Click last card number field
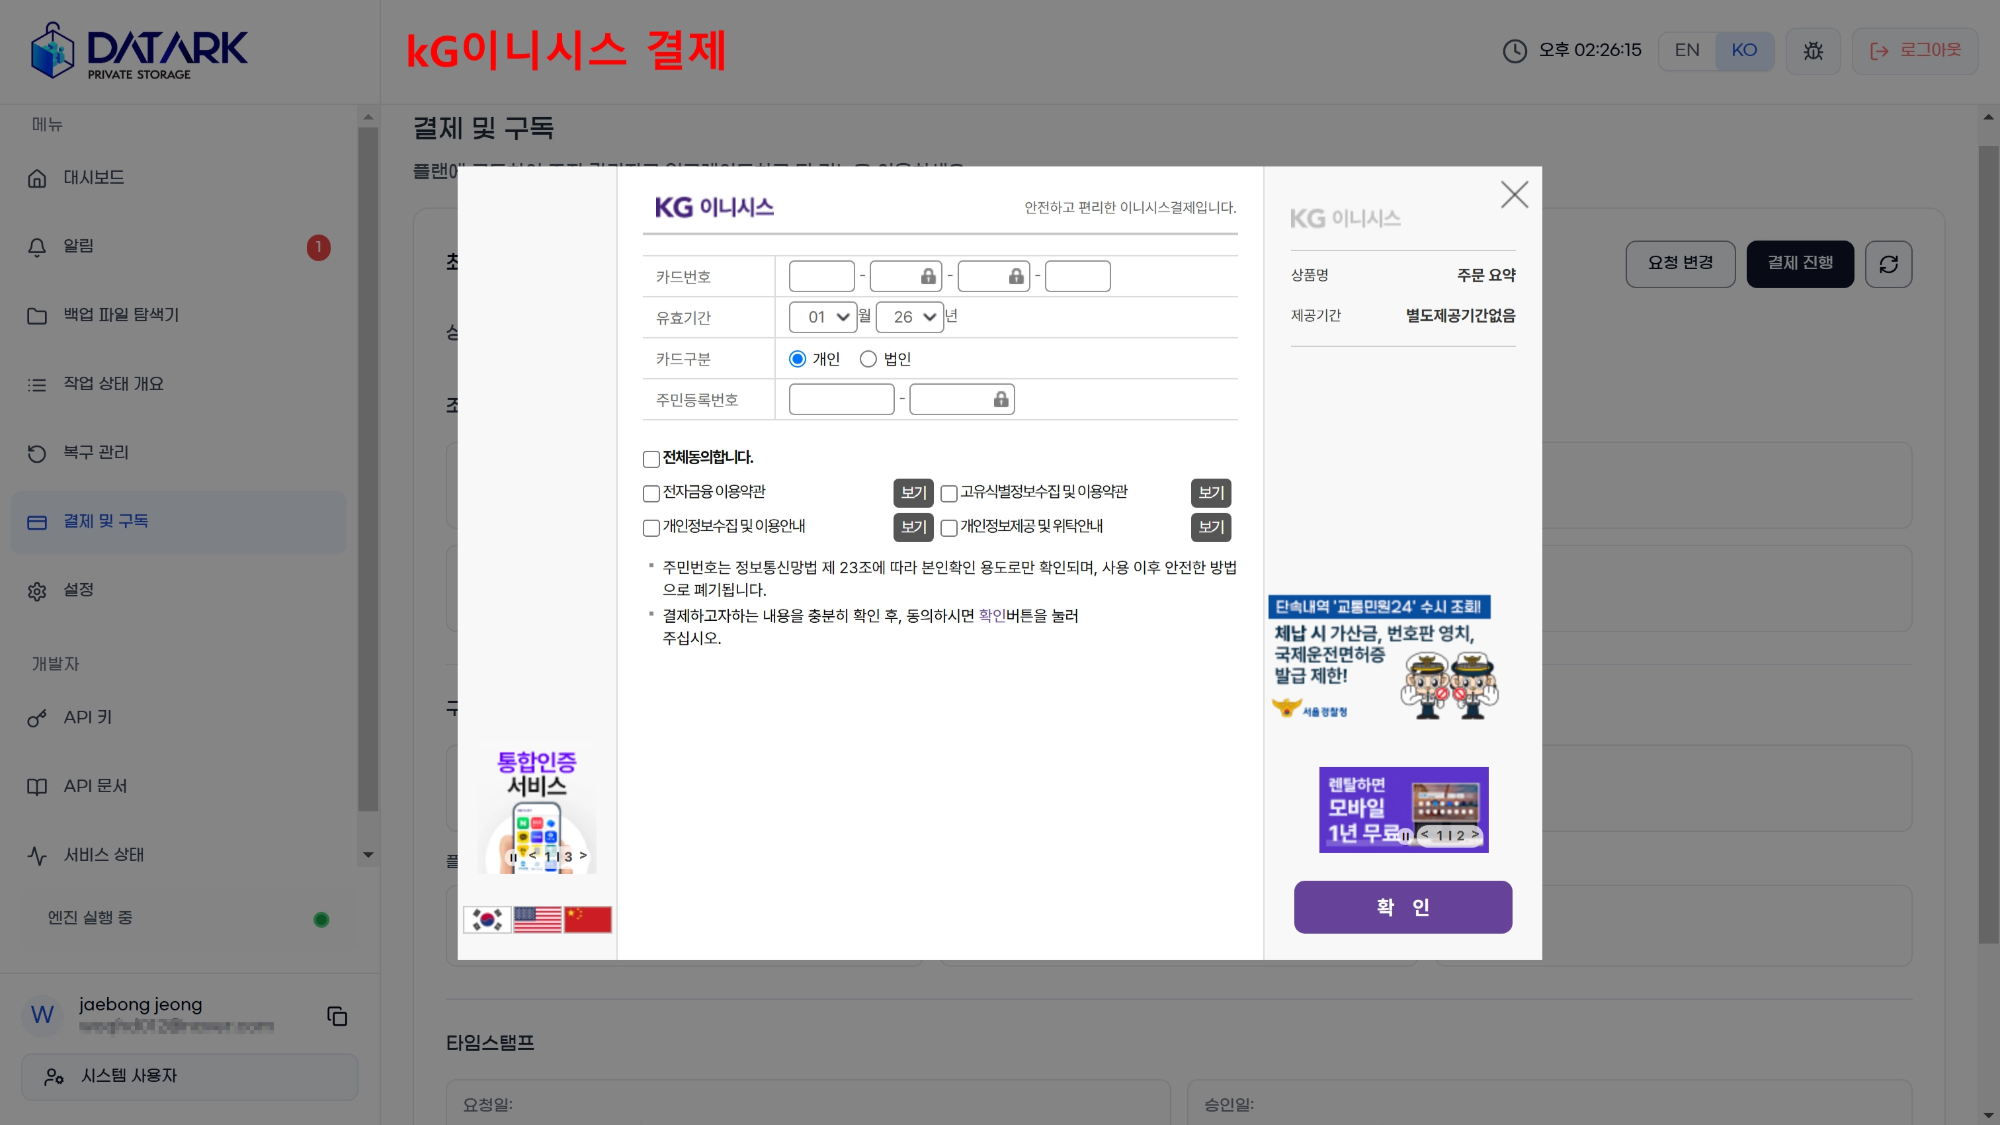This screenshot has width=2000, height=1125. point(1078,276)
